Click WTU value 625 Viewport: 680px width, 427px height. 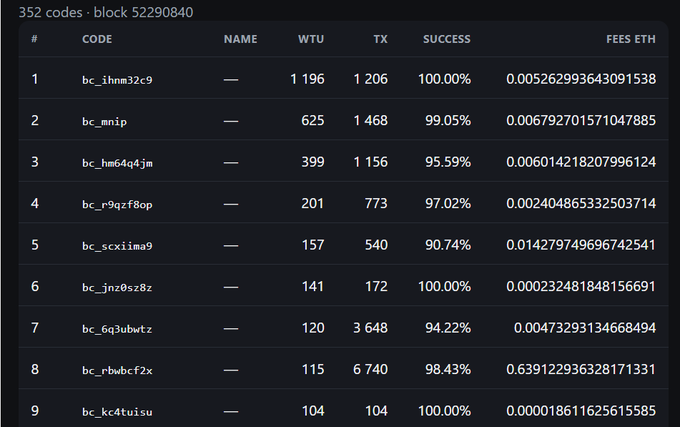[x=313, y=120]
